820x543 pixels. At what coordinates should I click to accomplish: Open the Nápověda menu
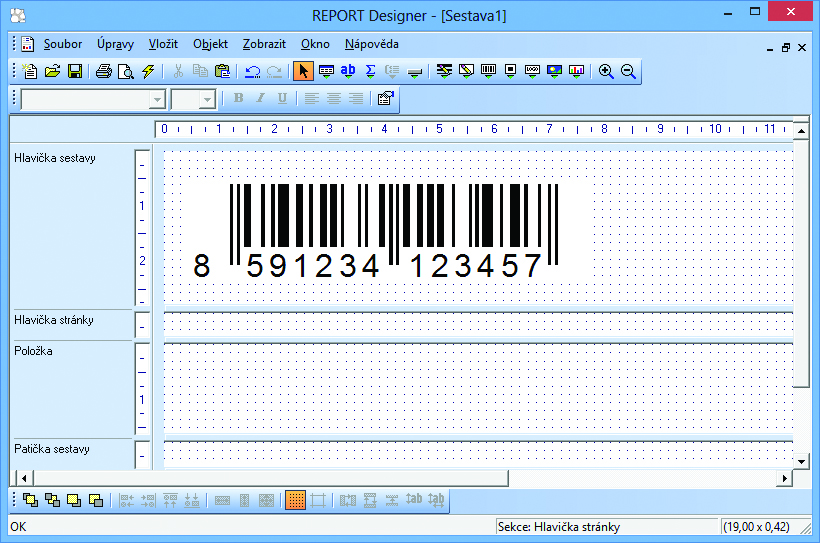372,44
